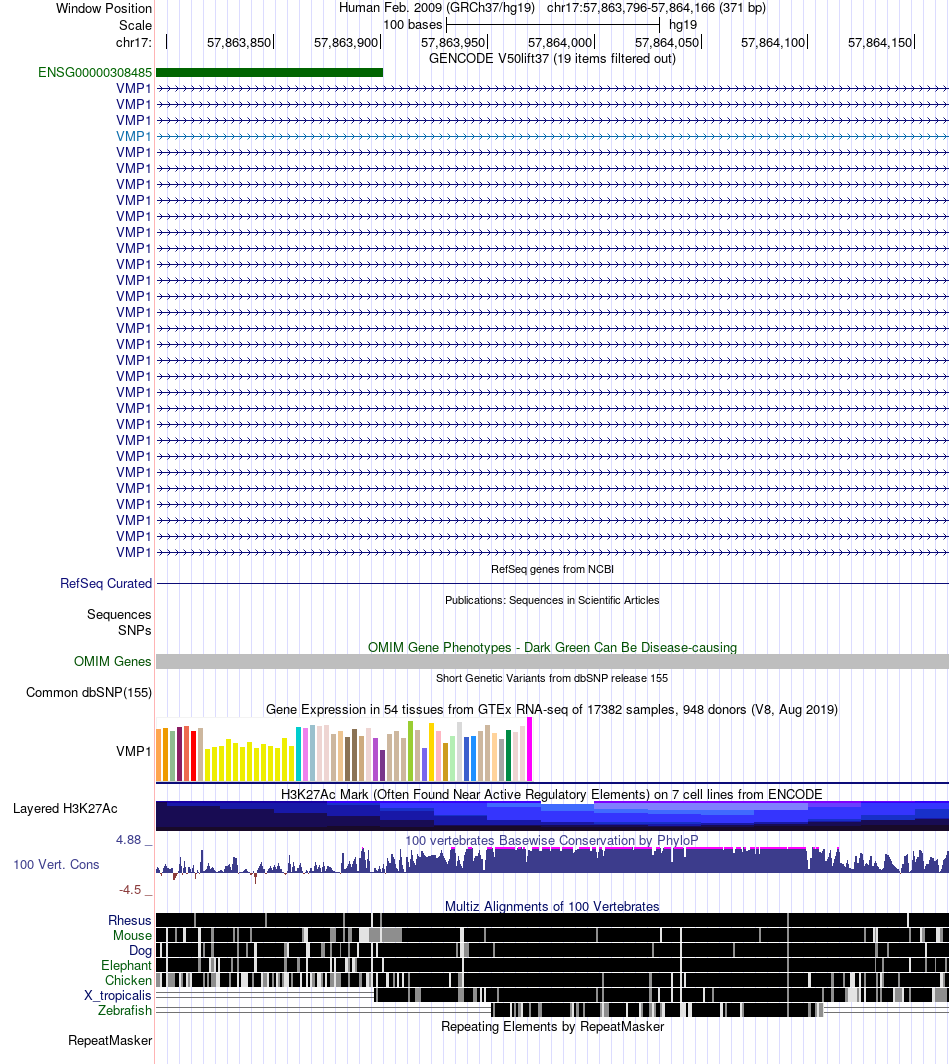Click the RepeatMasker track label
The image size is (950, 1064).
pyautogui.click(x=110, y=1041)
